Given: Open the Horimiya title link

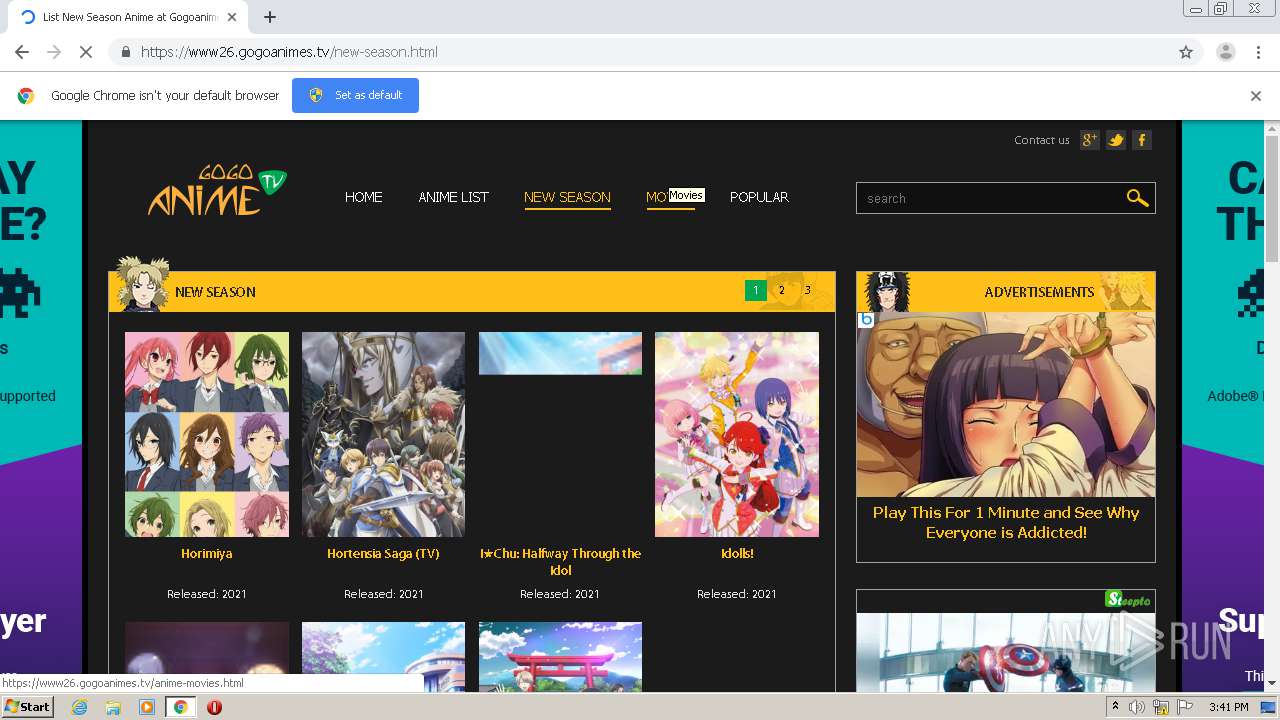Looking at the screenshot, I should click(x=206, y=553).
